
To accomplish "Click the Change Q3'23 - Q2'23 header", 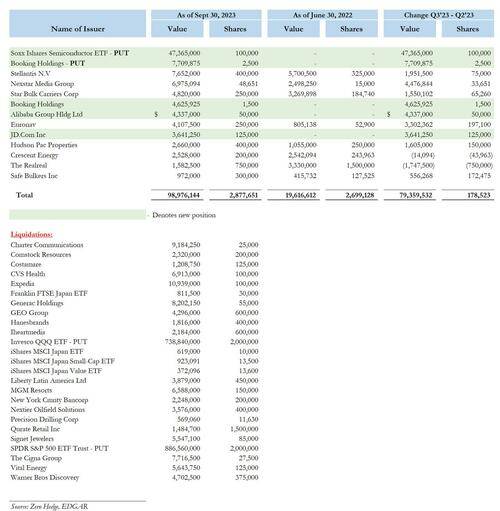I will pos(439,15).
